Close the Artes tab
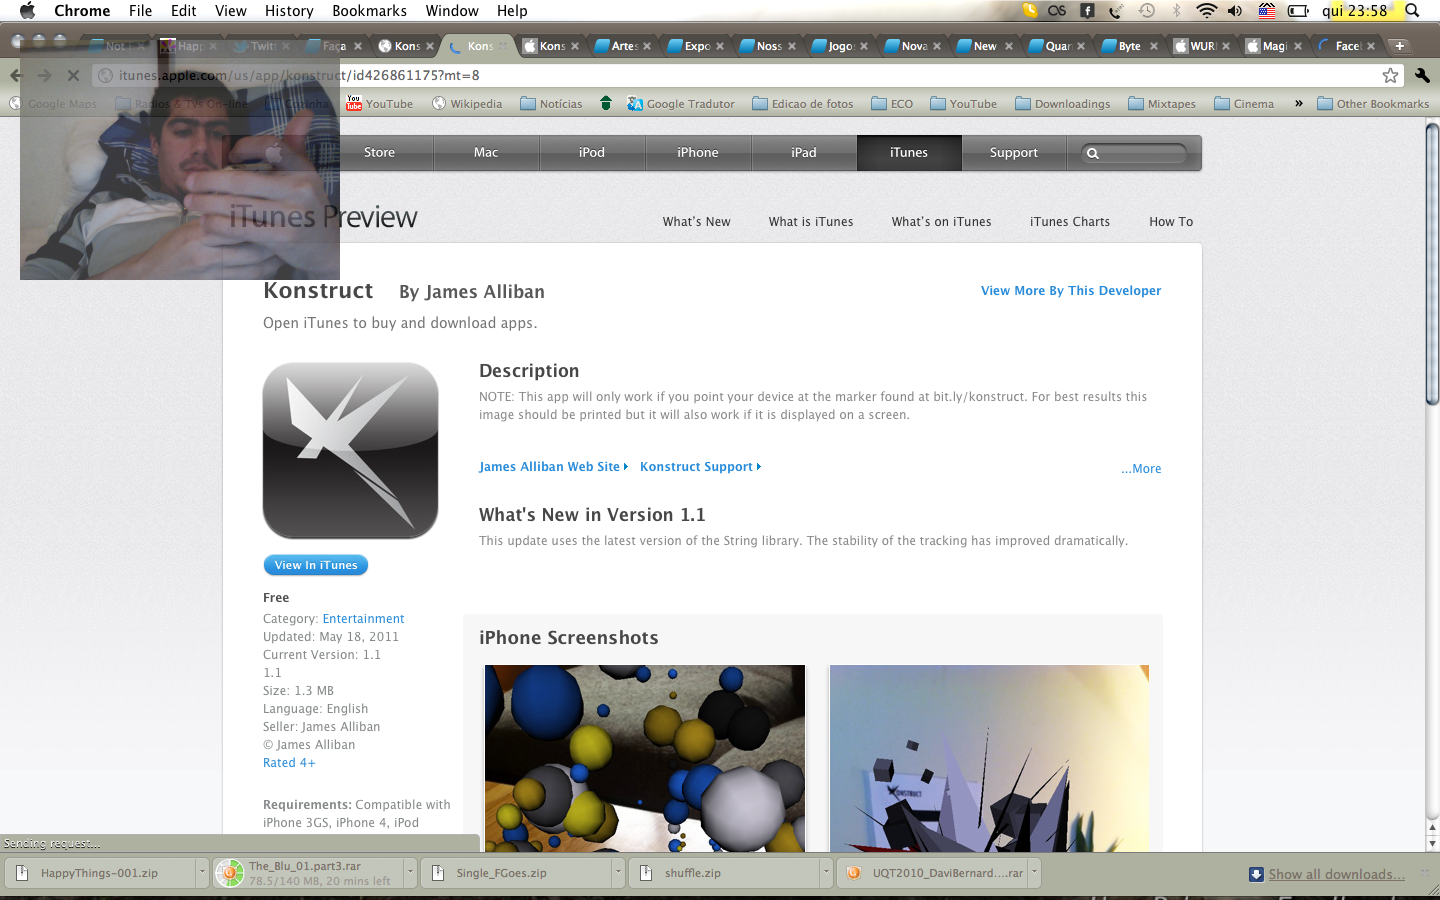 tap(647, 46)
